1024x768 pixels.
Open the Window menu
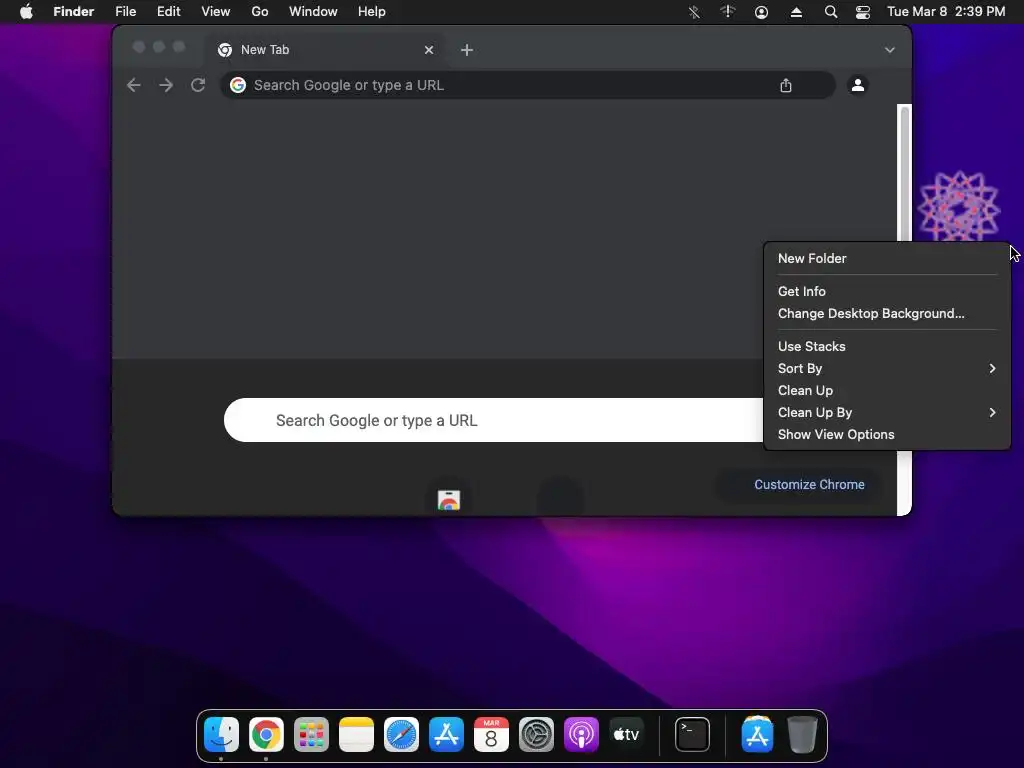pyautogui.click(x=313, y=12)
